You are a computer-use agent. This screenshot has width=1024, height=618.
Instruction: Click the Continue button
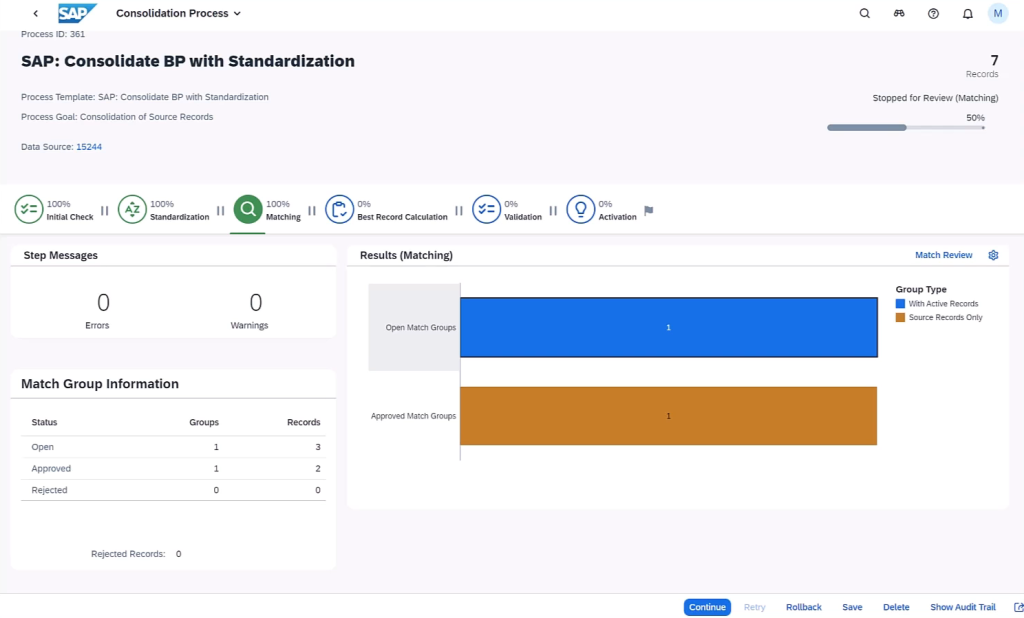707,607
